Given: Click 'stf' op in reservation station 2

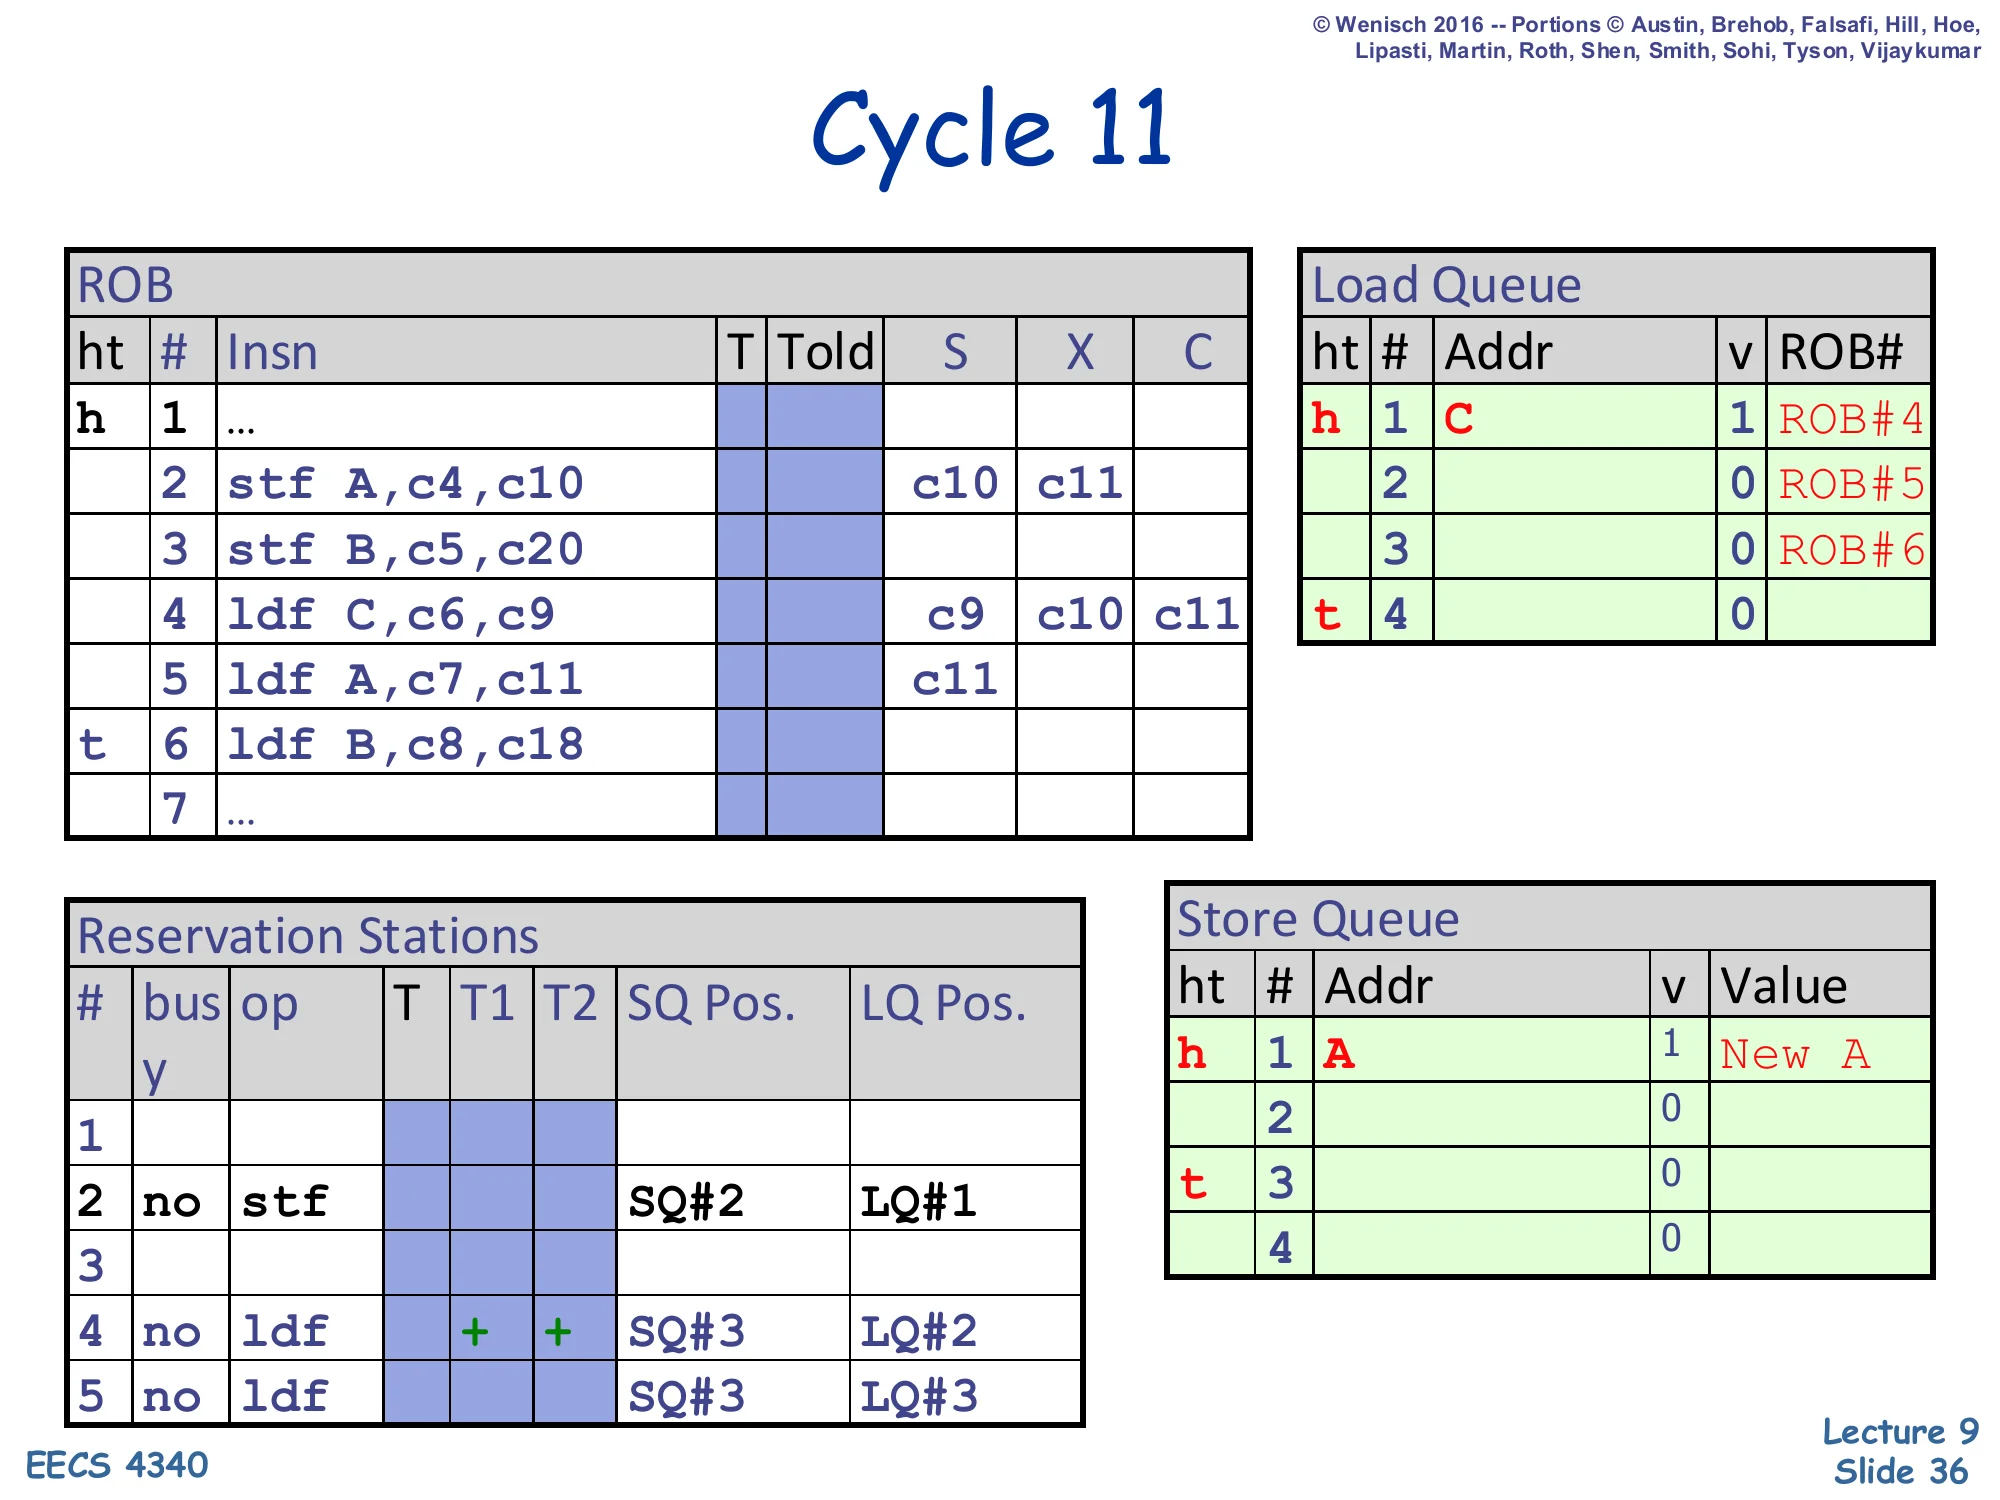Looking at the screenshot, I should [285, 1201].
